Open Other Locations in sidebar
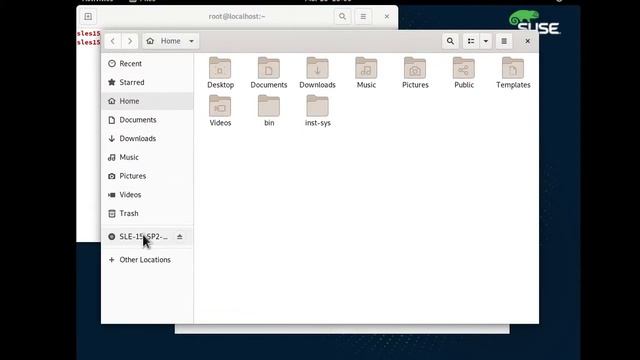 pyautogui.click(x=147, y=260)
